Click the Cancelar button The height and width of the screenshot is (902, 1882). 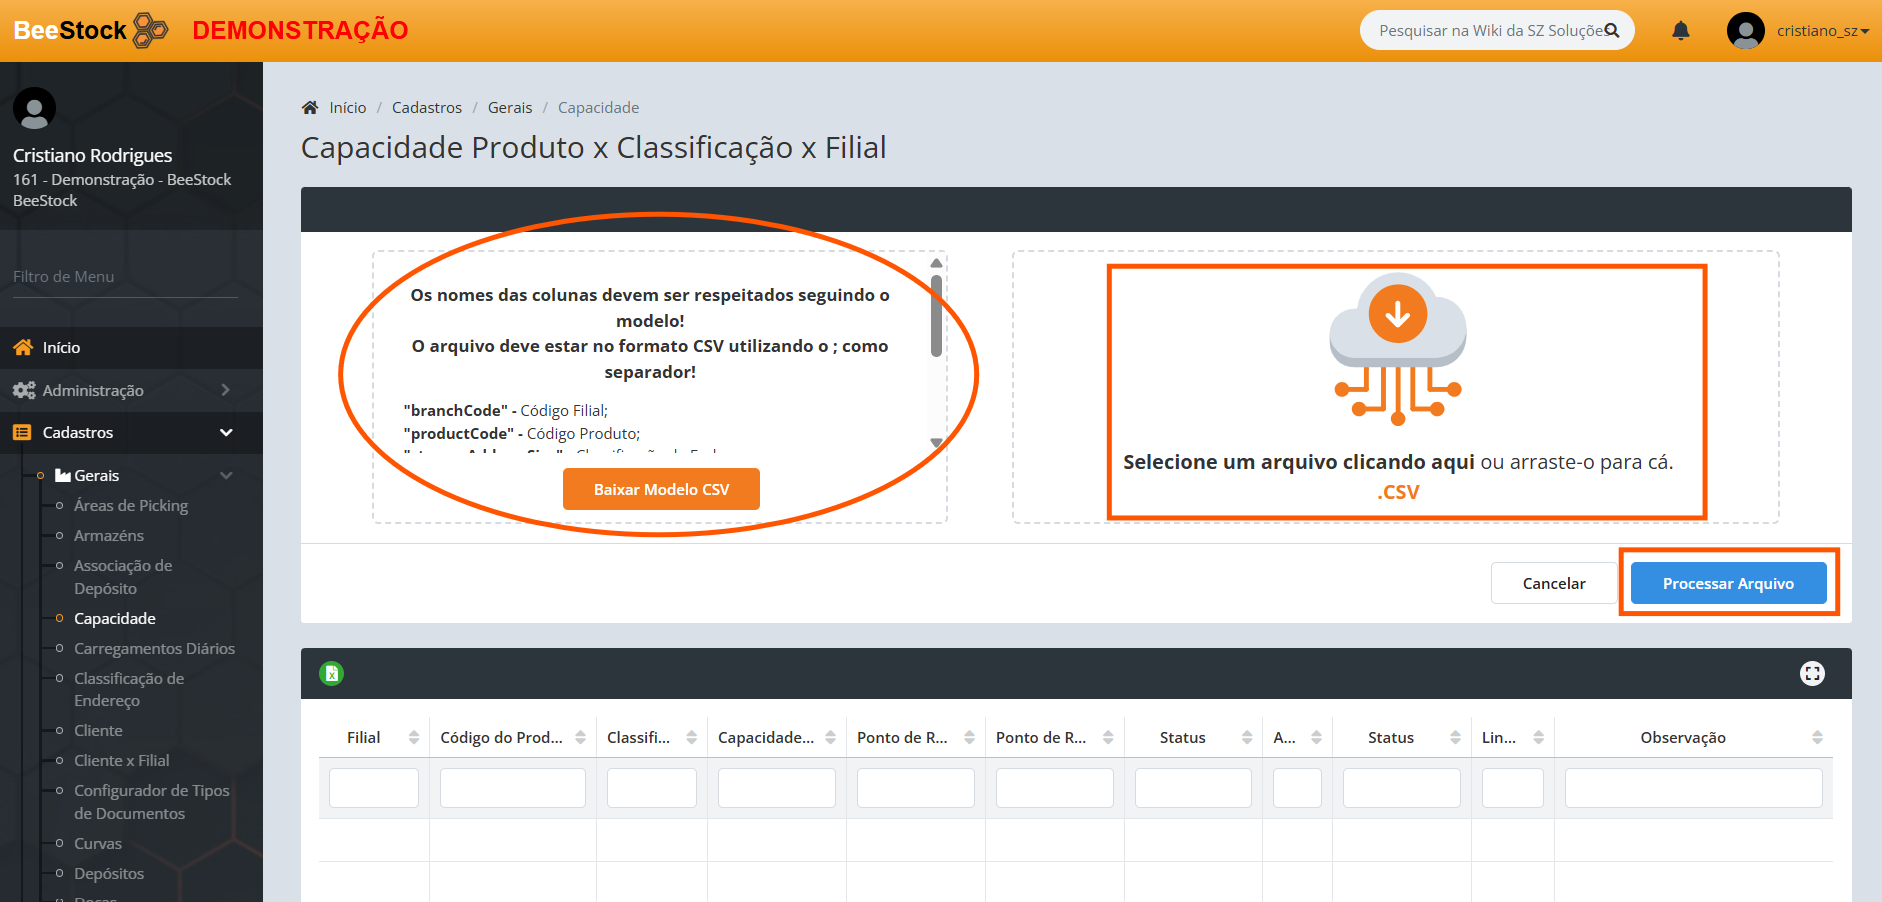click(1553, 584)
